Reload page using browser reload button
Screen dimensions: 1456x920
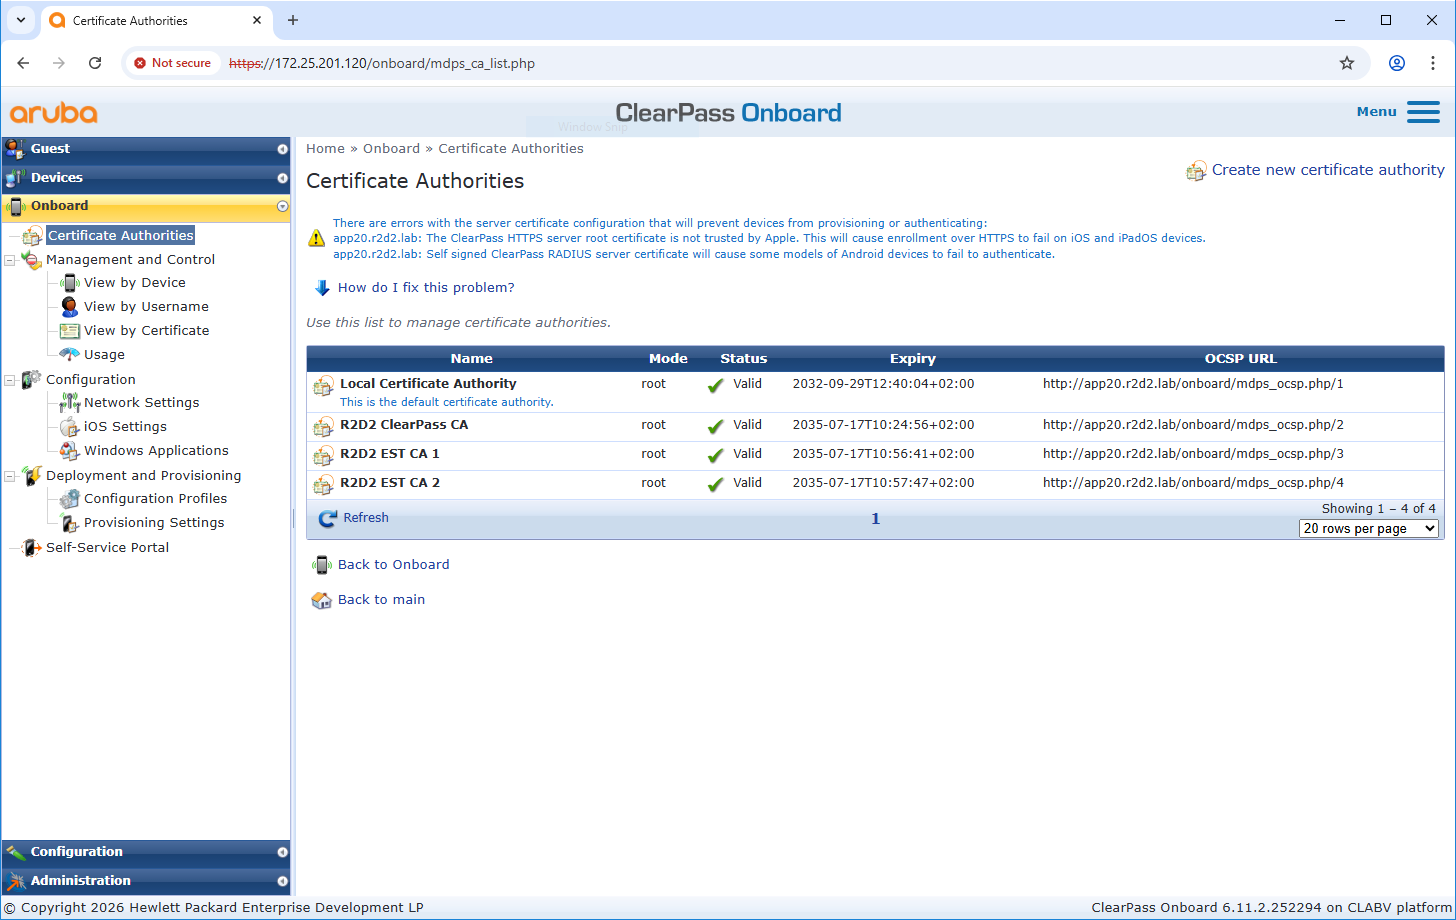point(95,63)
